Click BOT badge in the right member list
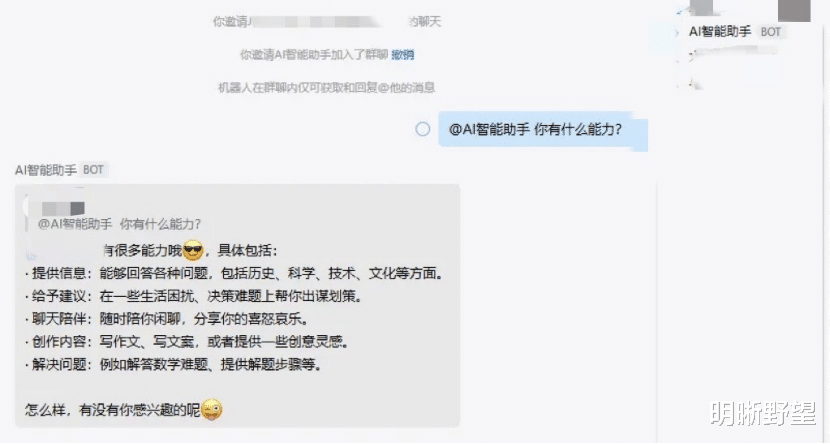 771,32
